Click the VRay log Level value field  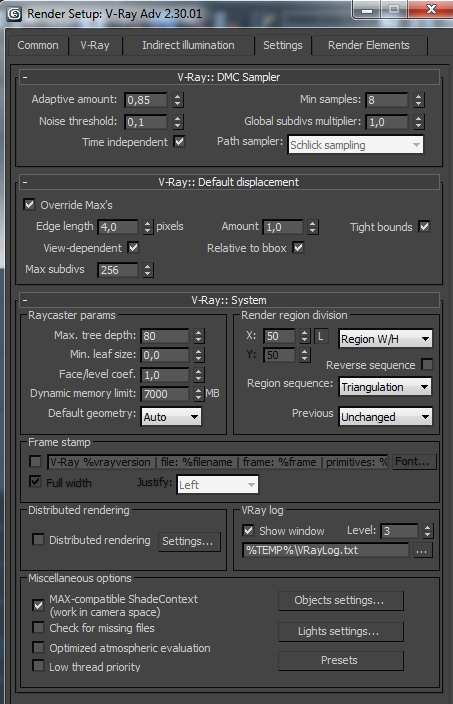click(399, 531)
